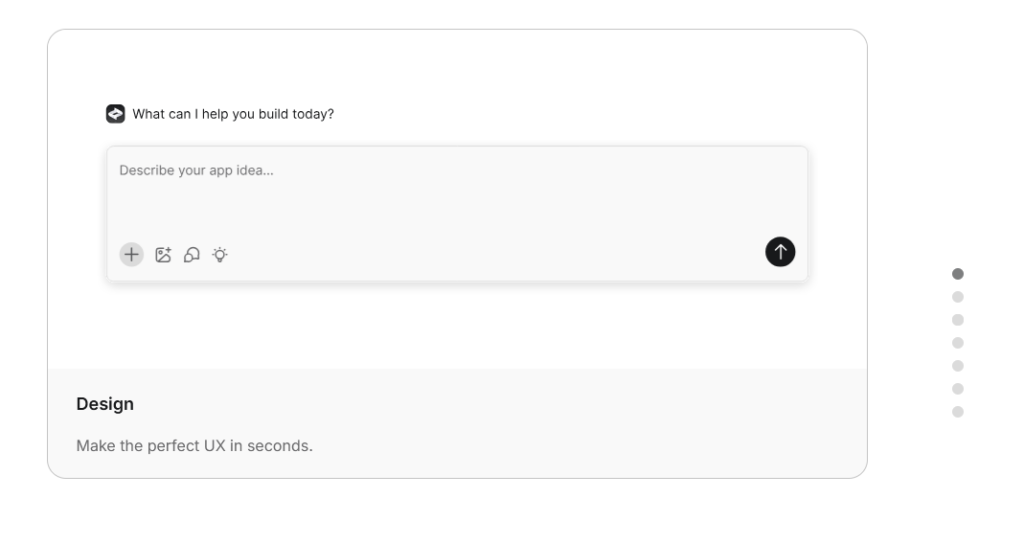Jump to the fourth carousel dot
Image resolution: width=1024 pixels, height=543 pixels.
click(x=957, y=343)
